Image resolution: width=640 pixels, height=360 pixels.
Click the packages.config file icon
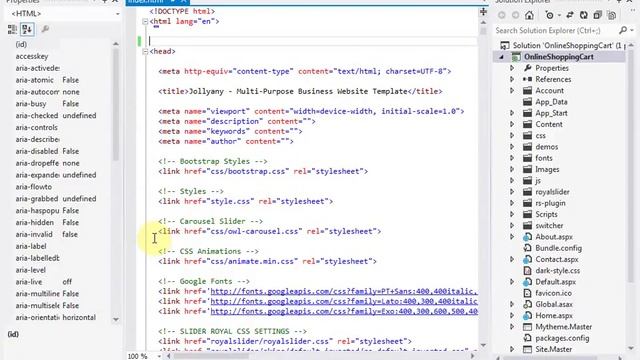pyautogui.click(x=527, y=338)
